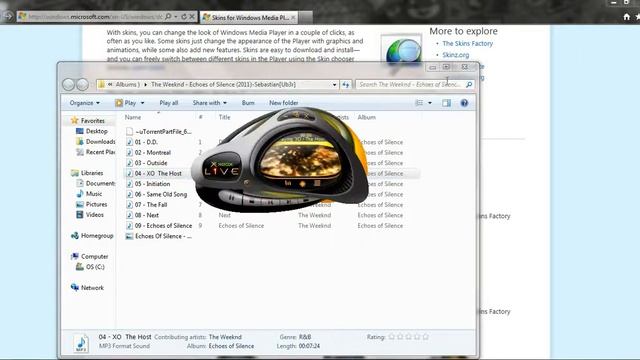Click Play all in the toolbar
Image resolution: width=640 pixels, height=360 pixels.
click(x=169, y=103)
